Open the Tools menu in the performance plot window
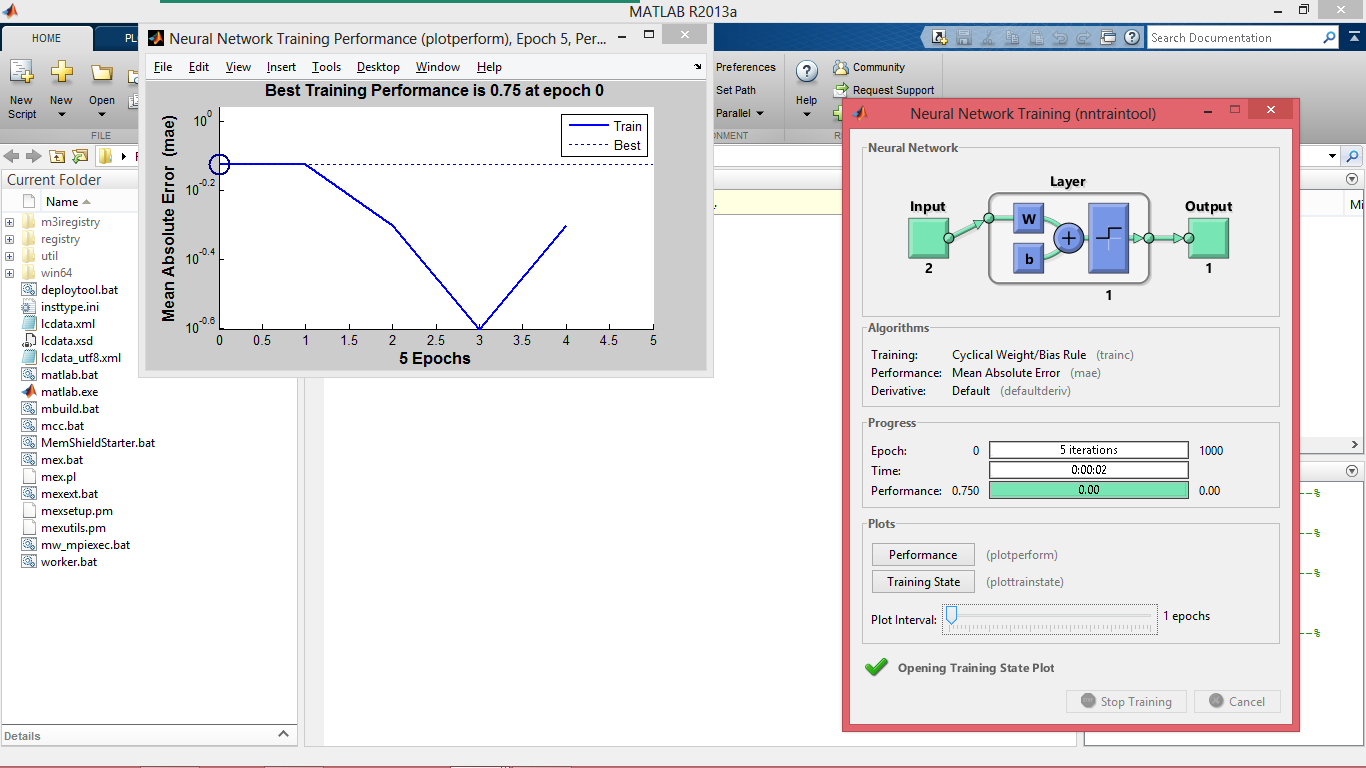This screenshot has width=1366, height=768. [x=326, y=67]
